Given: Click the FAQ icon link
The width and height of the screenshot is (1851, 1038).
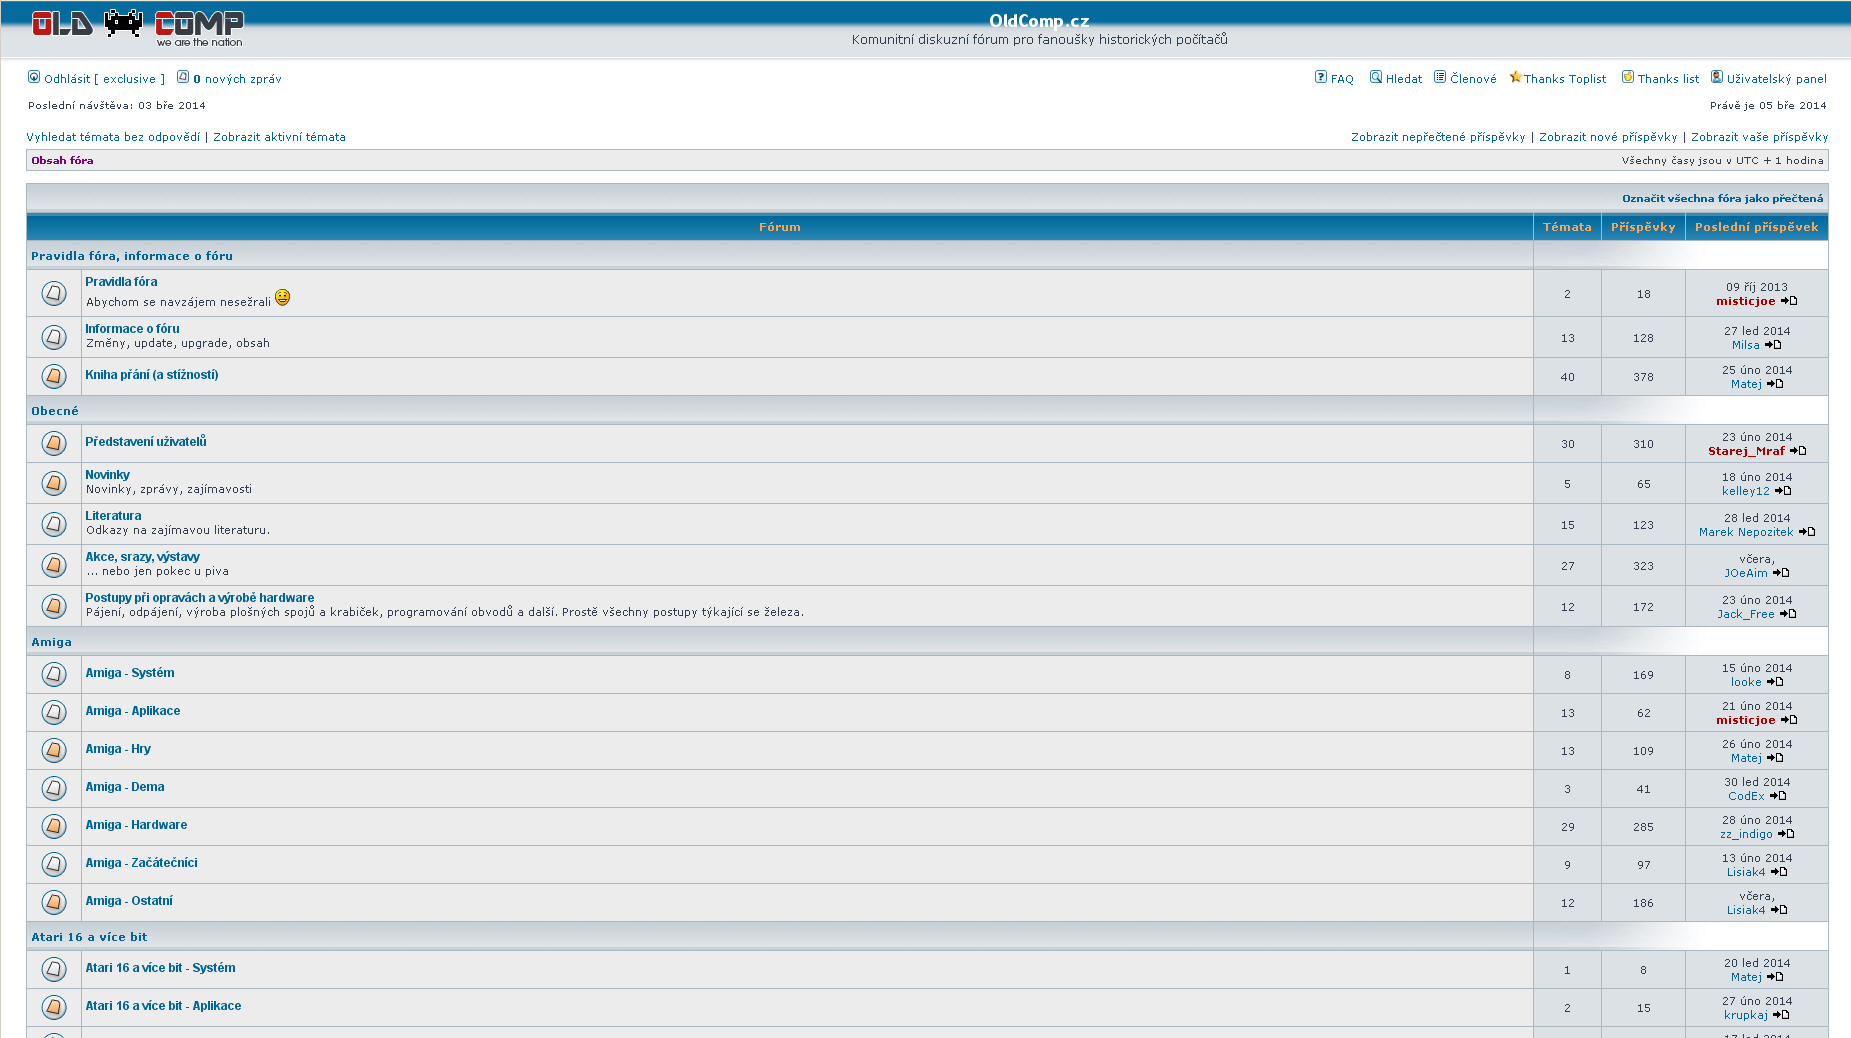Looking at the screenshot, I should click(1320, 78).
